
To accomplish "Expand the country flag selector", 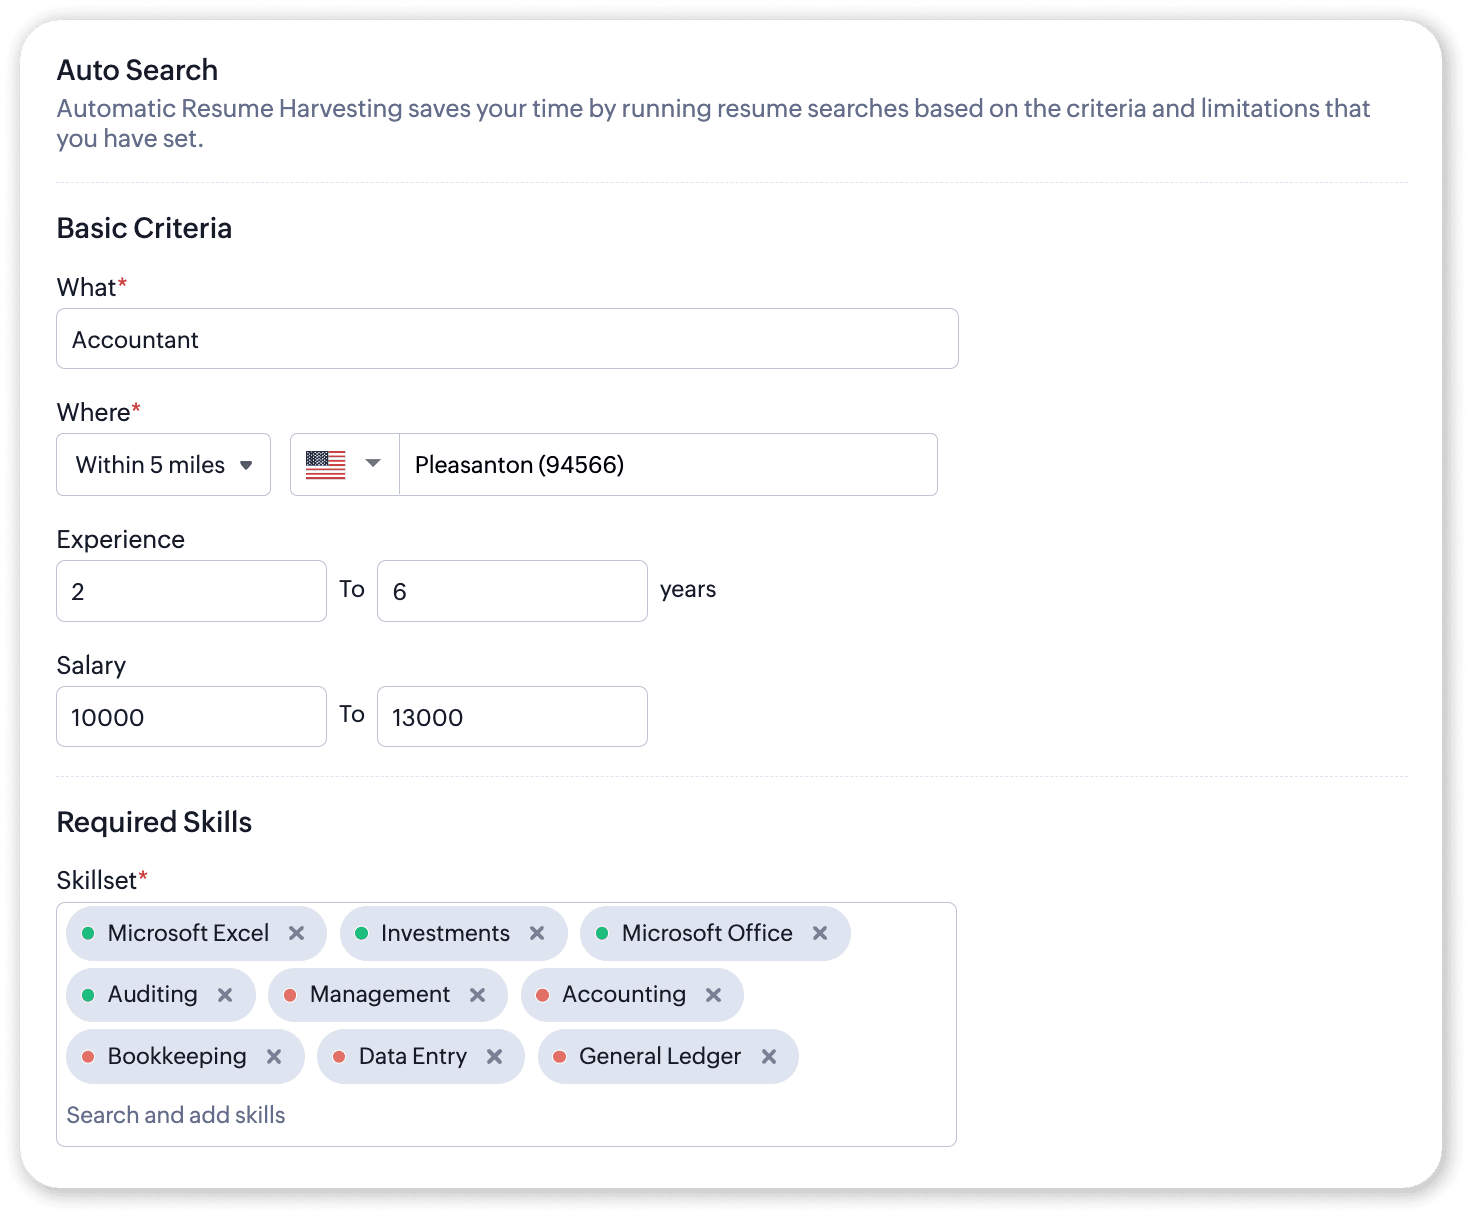I will click(x=373, y=463).
